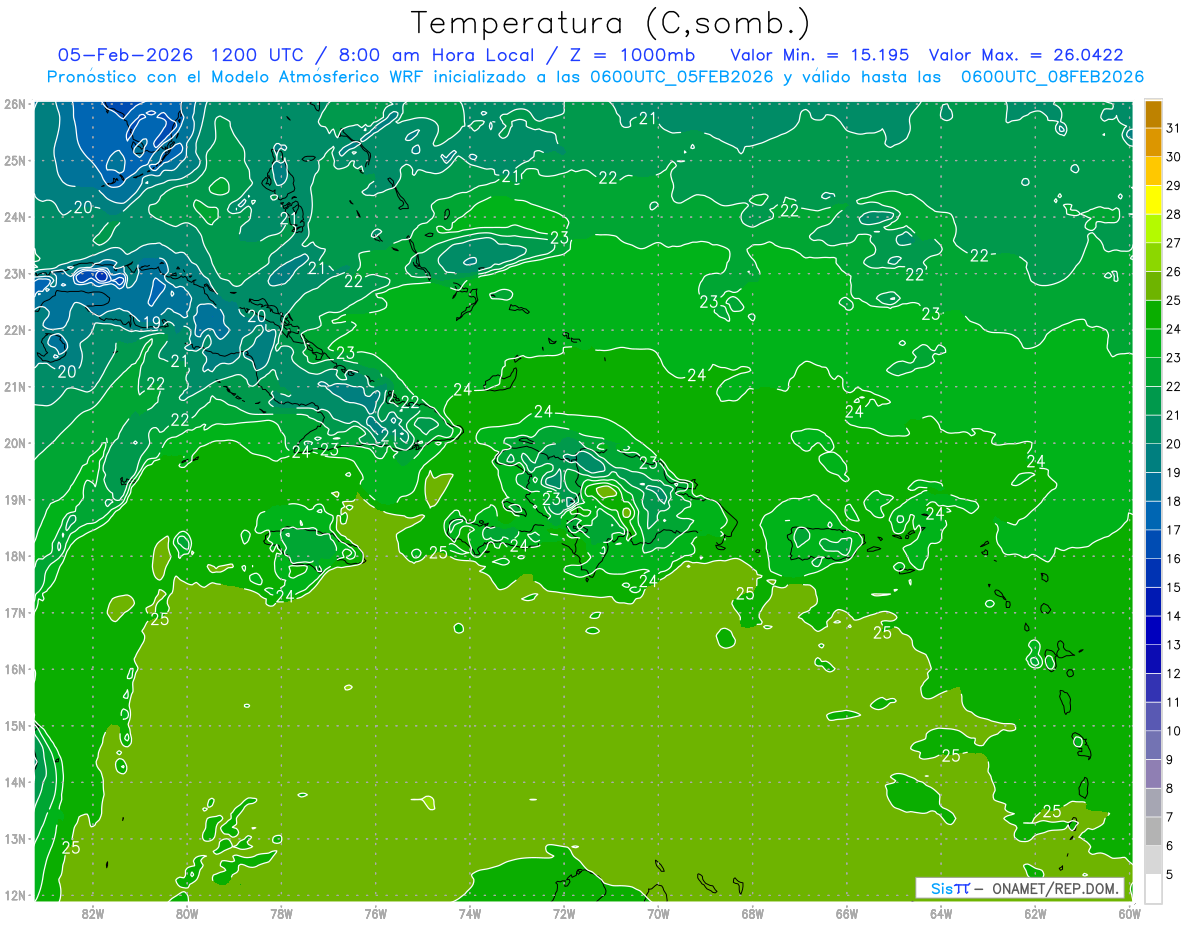Click the '10' value on the color legend
1200x927 pixels.
(x=1172, y=730)
